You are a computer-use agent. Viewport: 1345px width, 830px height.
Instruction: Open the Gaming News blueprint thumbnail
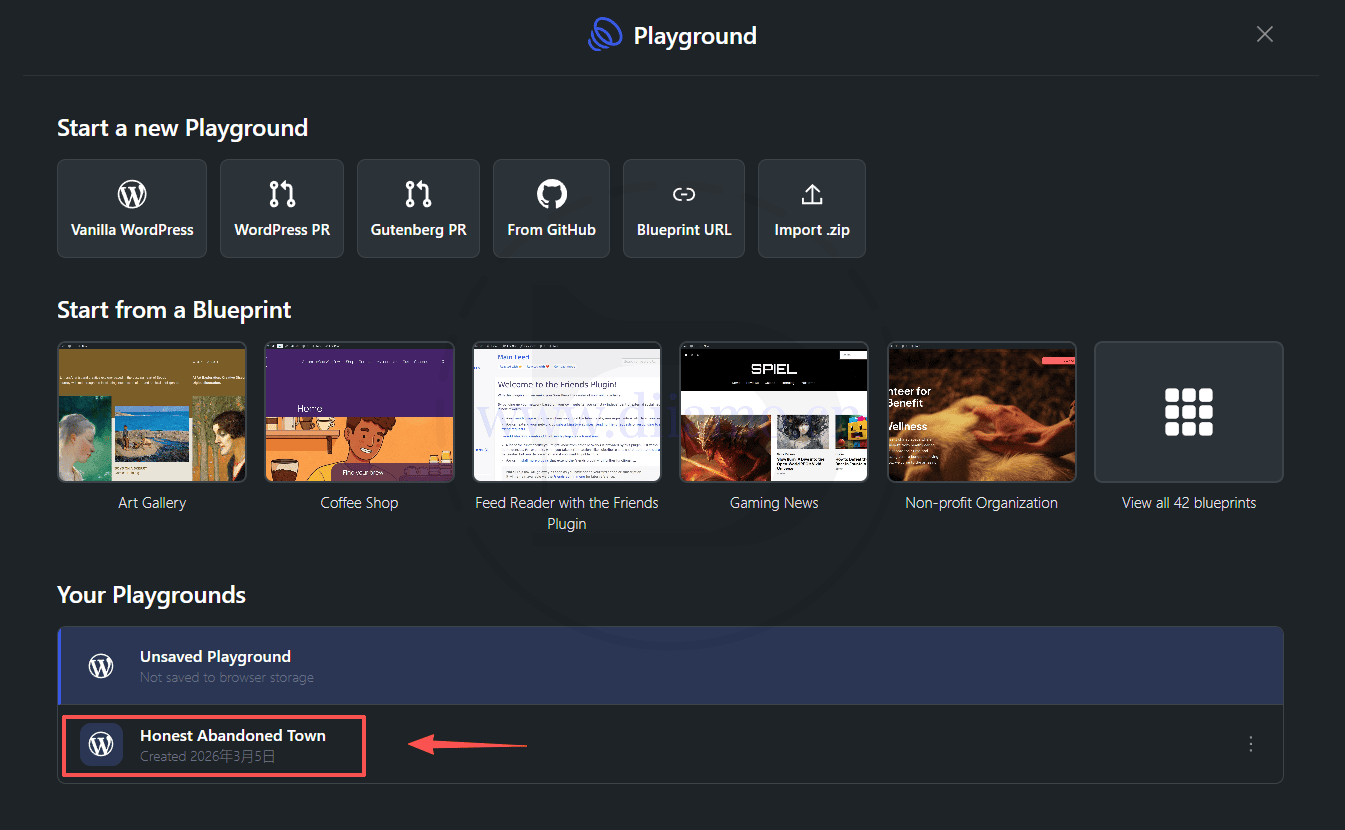(774, 412)
